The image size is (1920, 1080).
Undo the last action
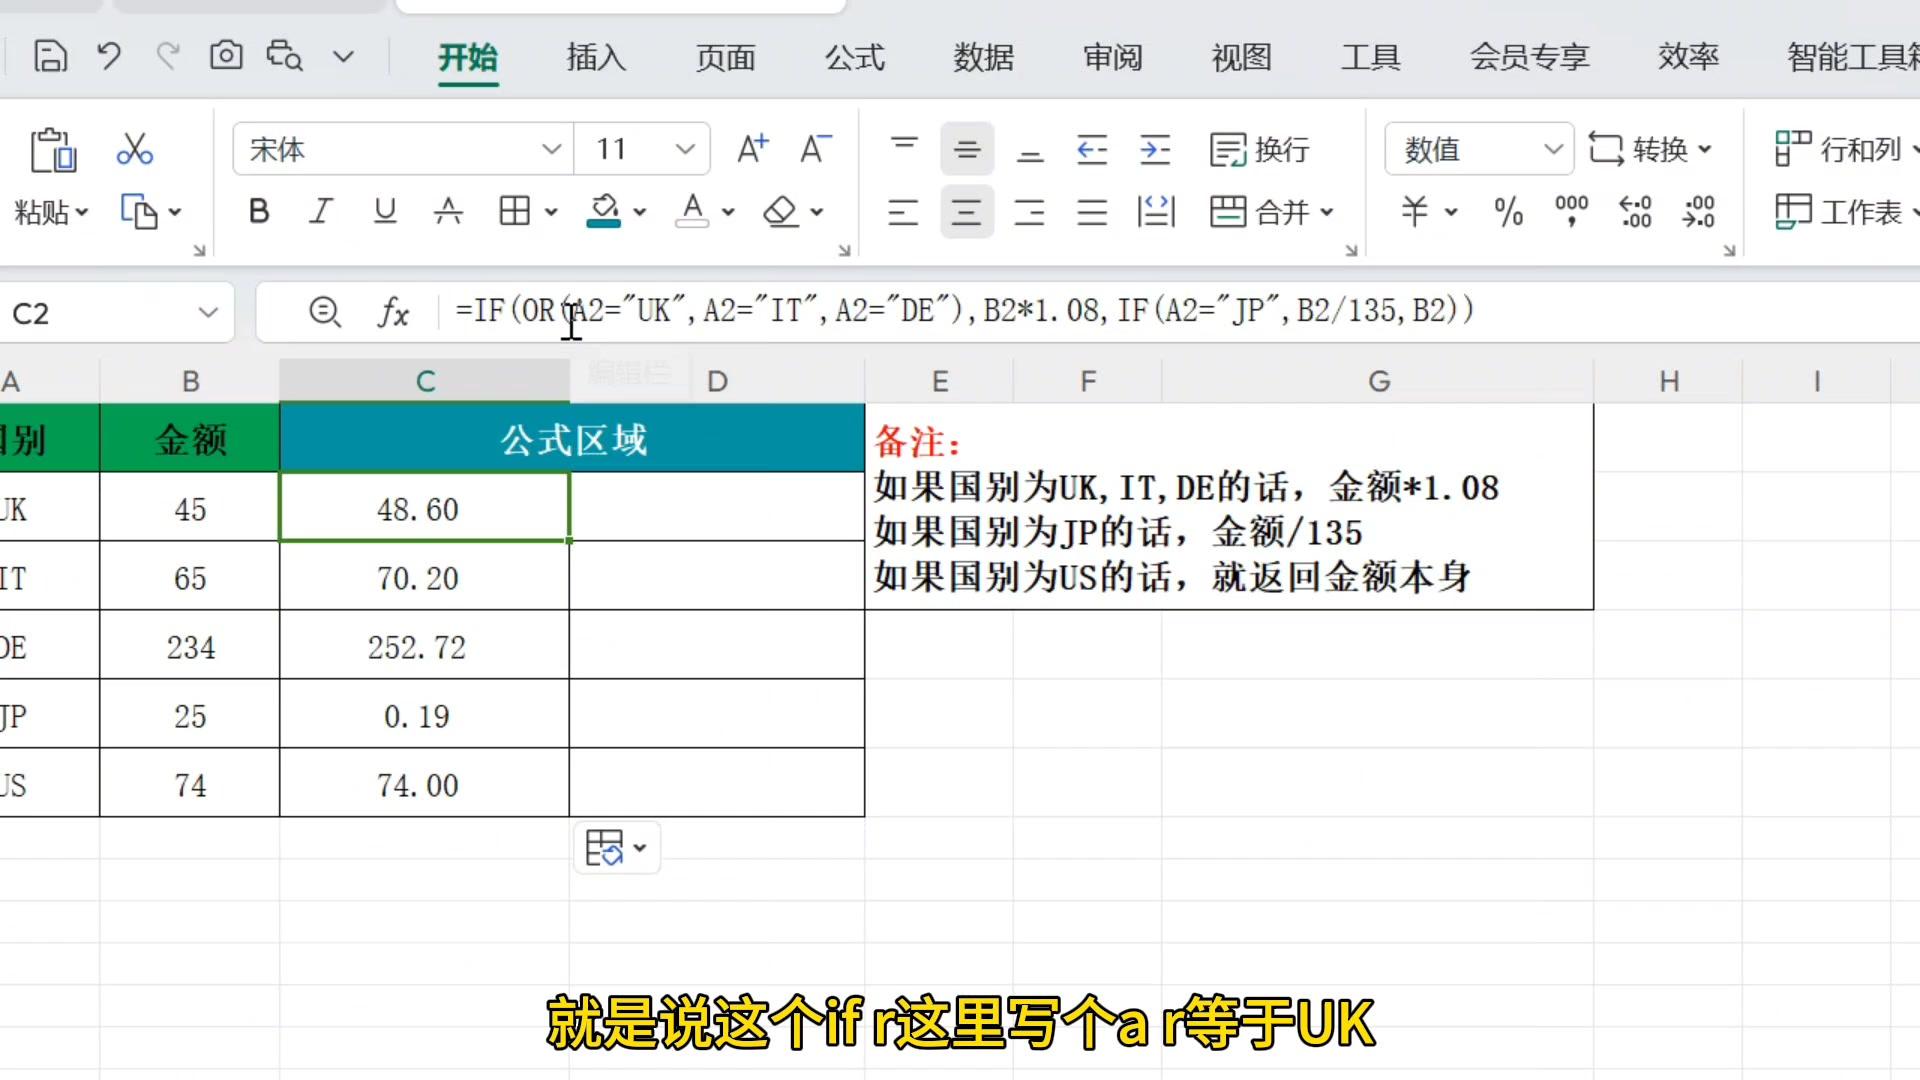(x=109, y=56)
